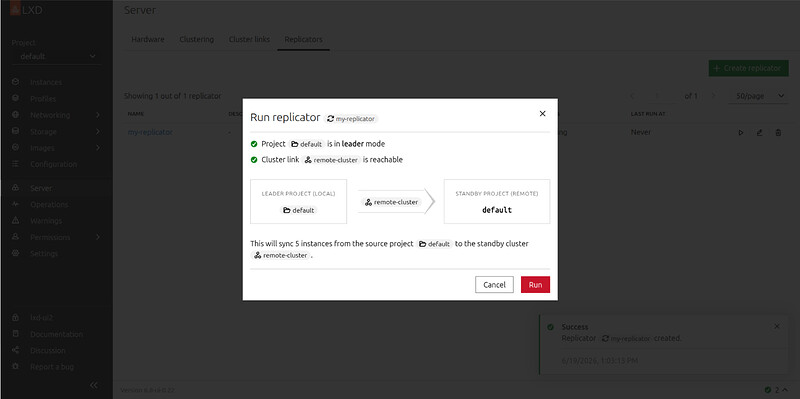Viewport: 800px width, 399px height.
Task: Click the red Run button
Action: 535,285
